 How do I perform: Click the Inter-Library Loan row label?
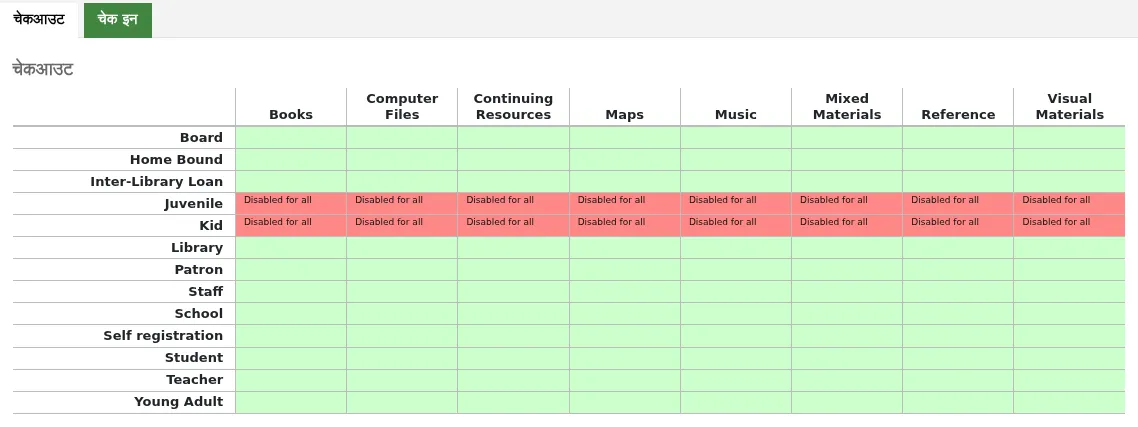(157, 182)
